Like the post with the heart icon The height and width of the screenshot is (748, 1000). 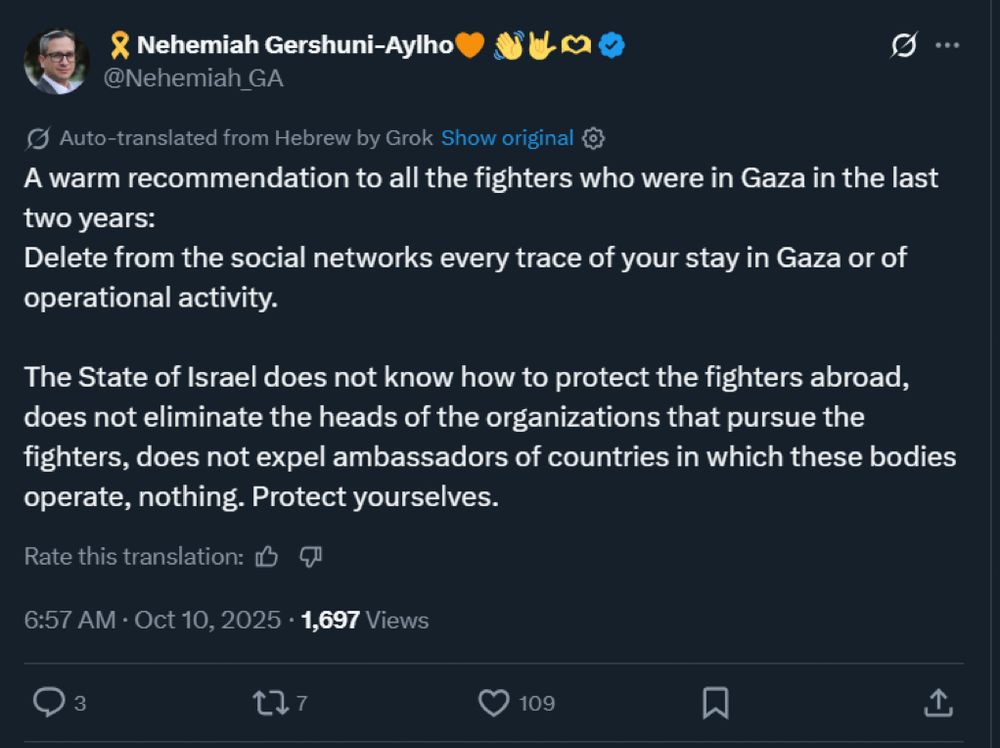(494, 703)
